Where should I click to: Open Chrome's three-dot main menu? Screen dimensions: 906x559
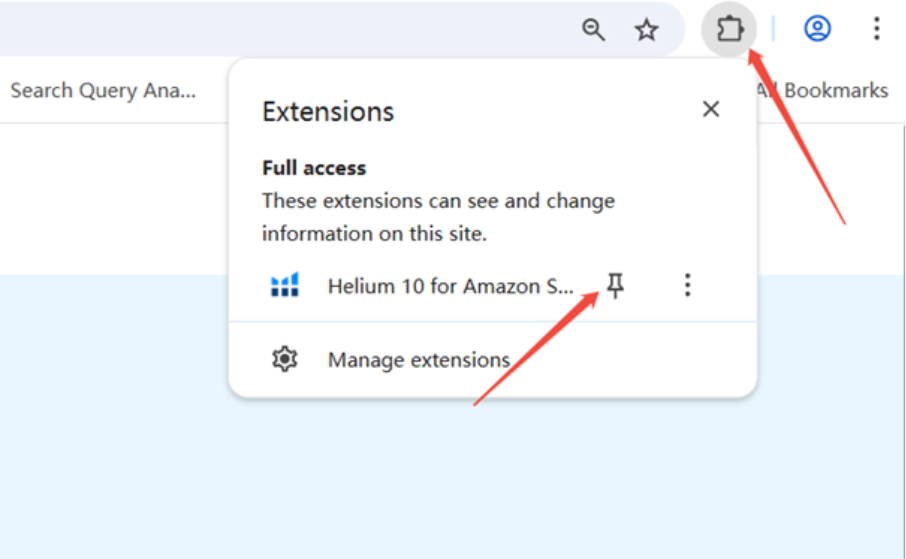click(x=876, y=29)
